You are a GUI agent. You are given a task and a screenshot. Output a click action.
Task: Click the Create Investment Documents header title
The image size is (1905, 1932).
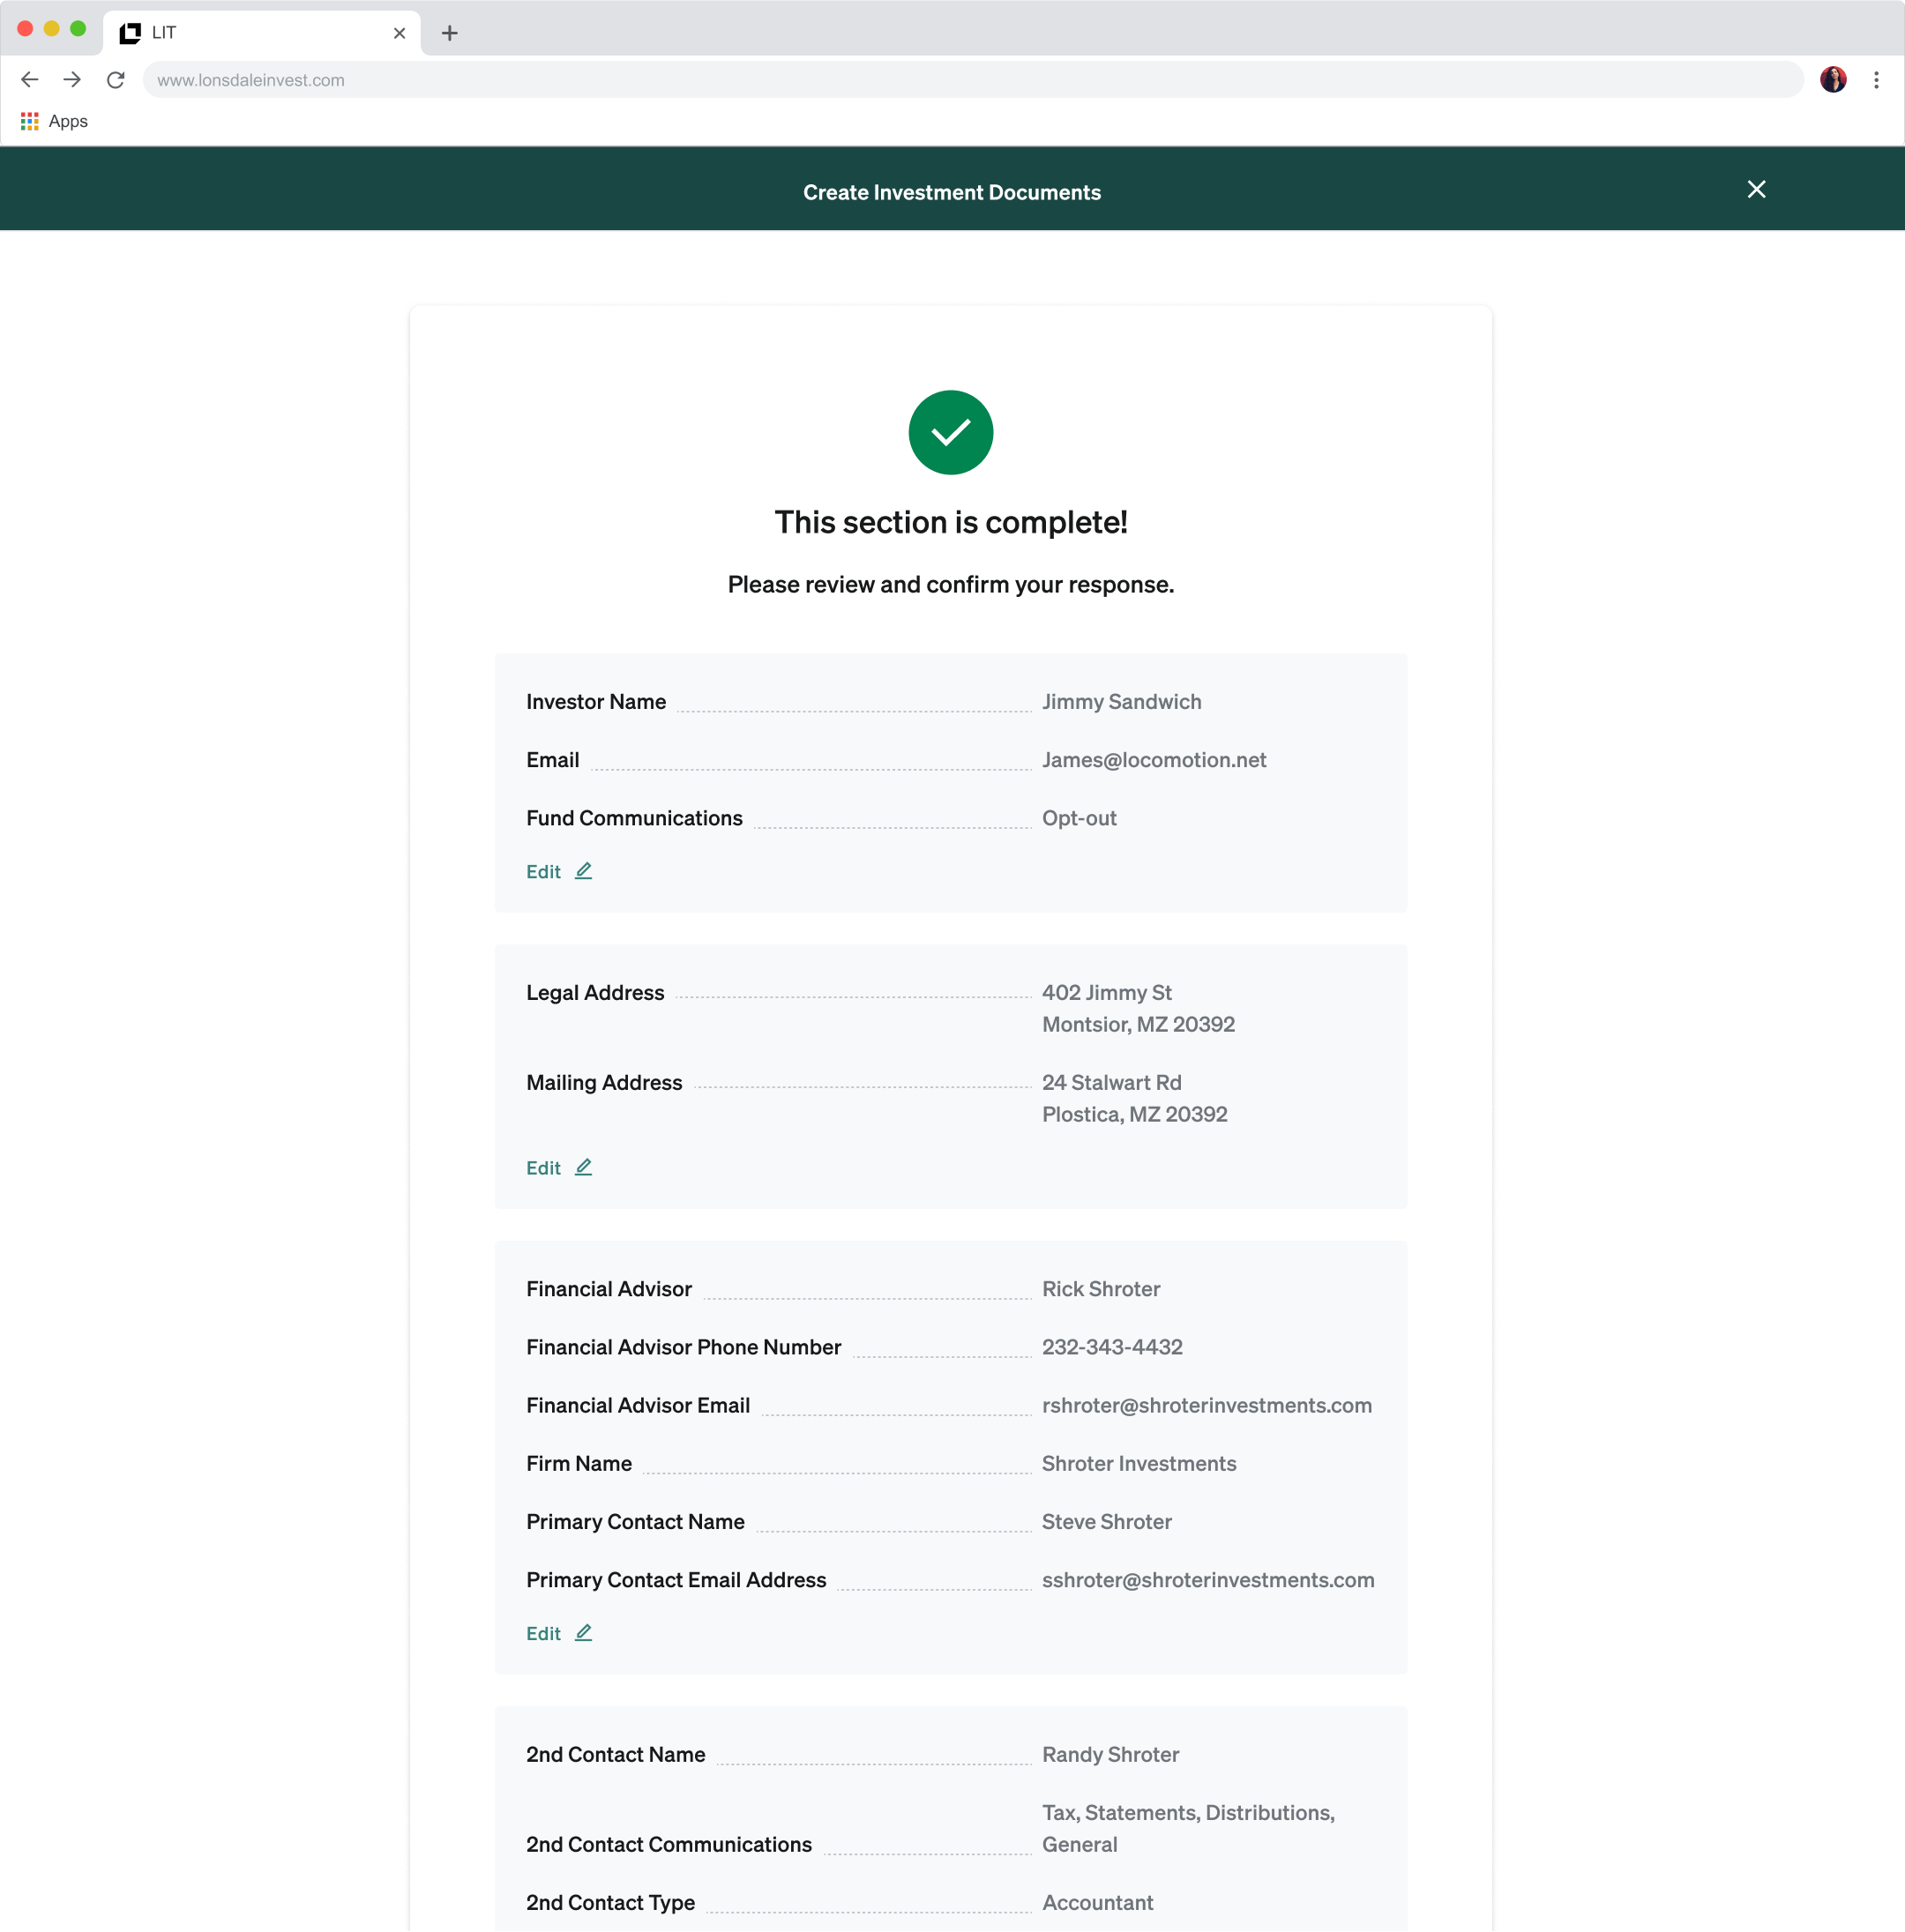(x=952, y=192)
